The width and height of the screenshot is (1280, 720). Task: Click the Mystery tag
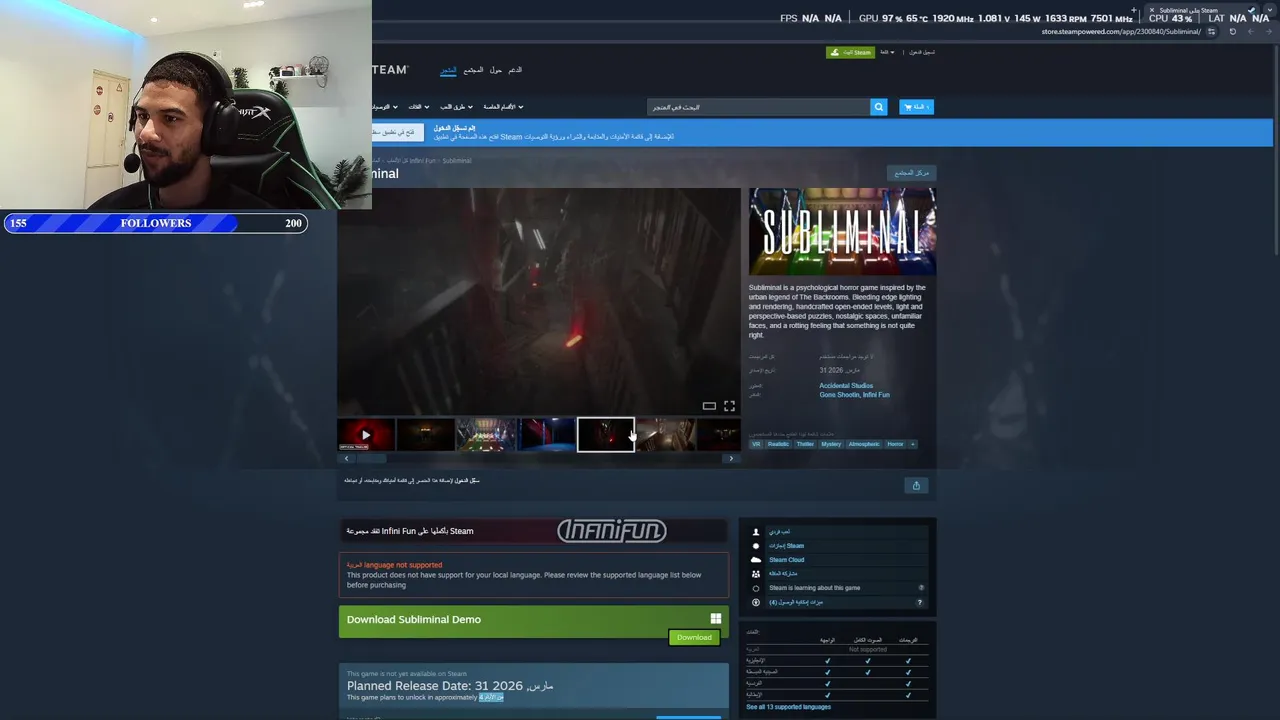pyautogui.click(x=831, y=444)
